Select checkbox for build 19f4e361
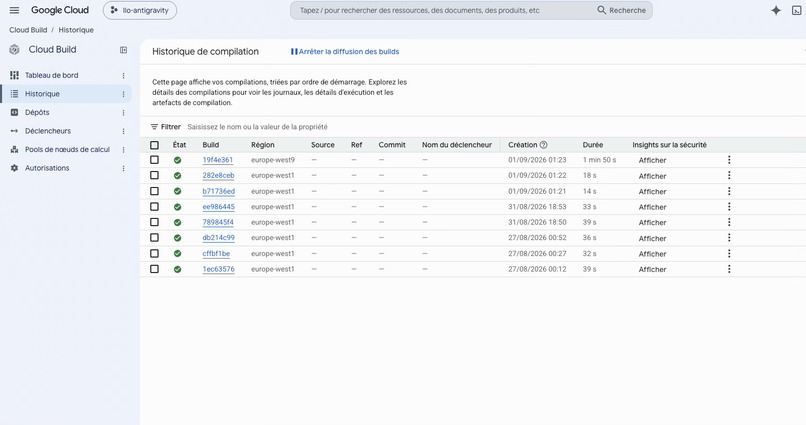This screenshot has height=425, width=806. [154, 160]
